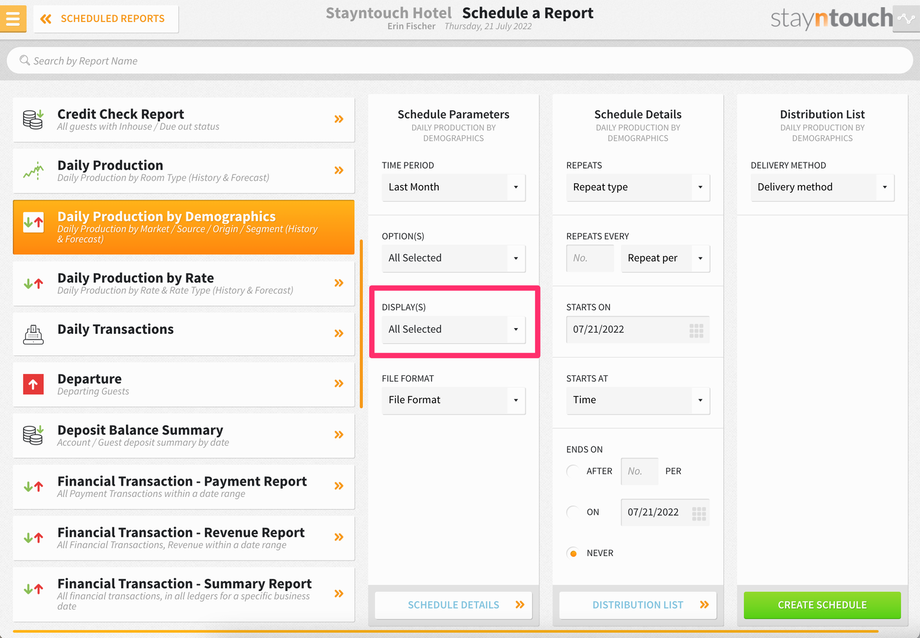
Task: Open the Delivery method dropdown
Action: point(822,187)
